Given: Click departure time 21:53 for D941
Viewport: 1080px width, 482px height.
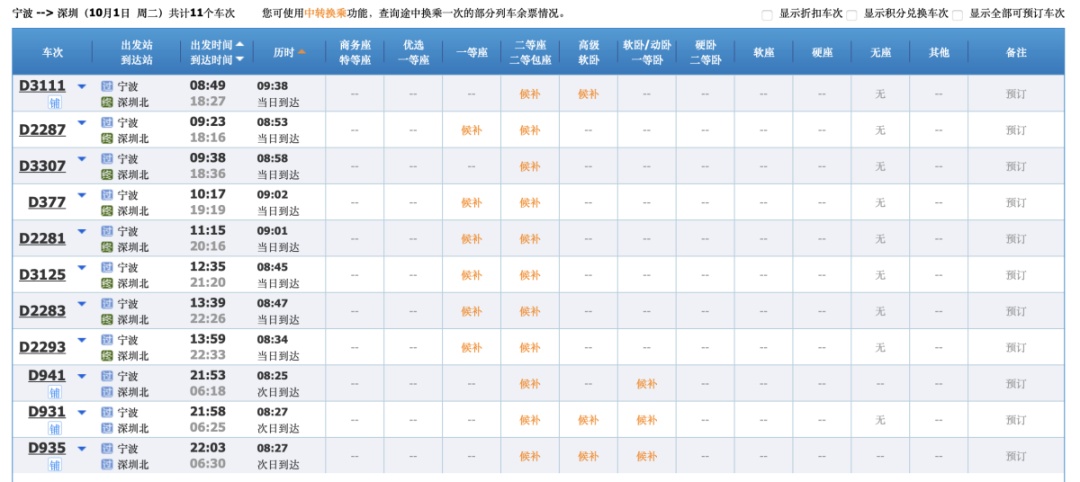Looking at the screenshot, I should click(208, 376).
